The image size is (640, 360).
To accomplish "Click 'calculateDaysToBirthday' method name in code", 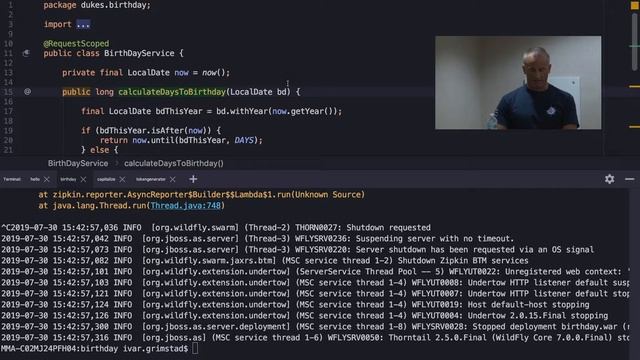I will [x=172, y=92].
